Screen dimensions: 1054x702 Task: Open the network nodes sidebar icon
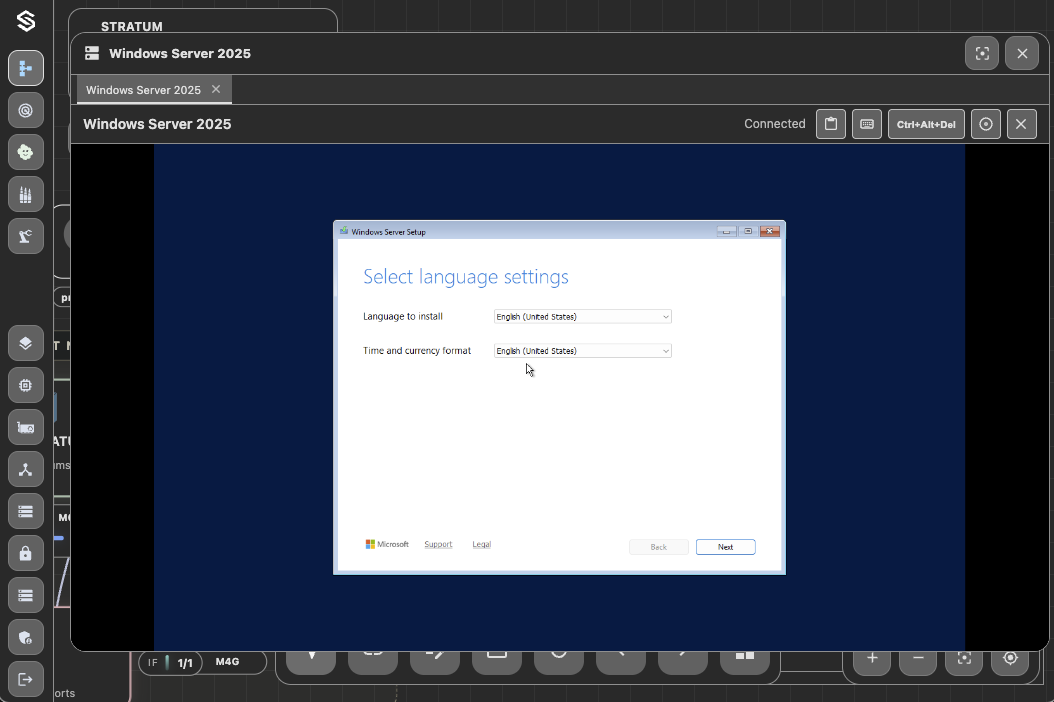tap(26, 469)
